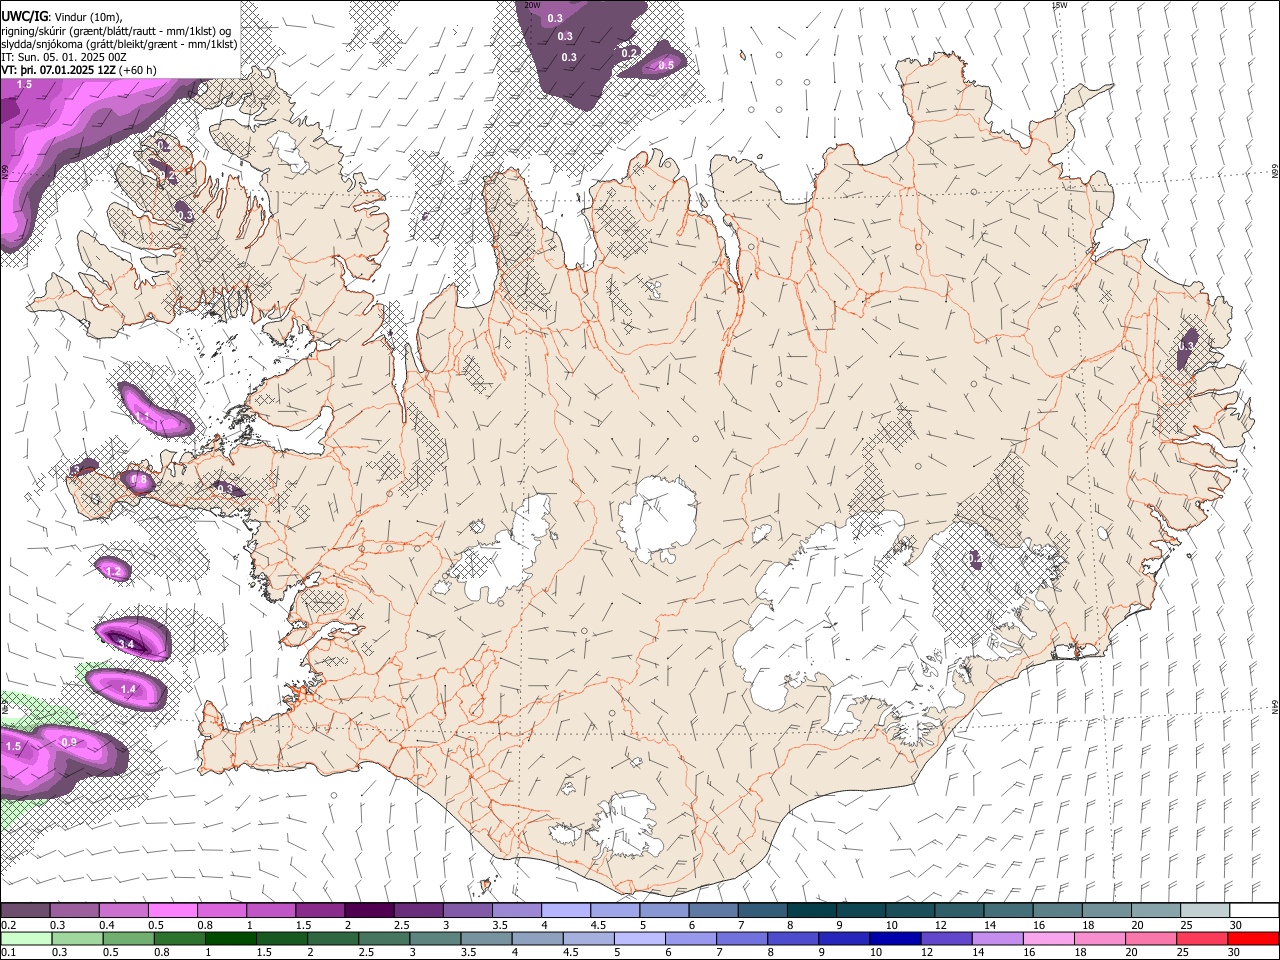The image size is (1280, 960).
Task: Click the red 30 swatch ending the lower legend
Action: (x=1254, y=938)
